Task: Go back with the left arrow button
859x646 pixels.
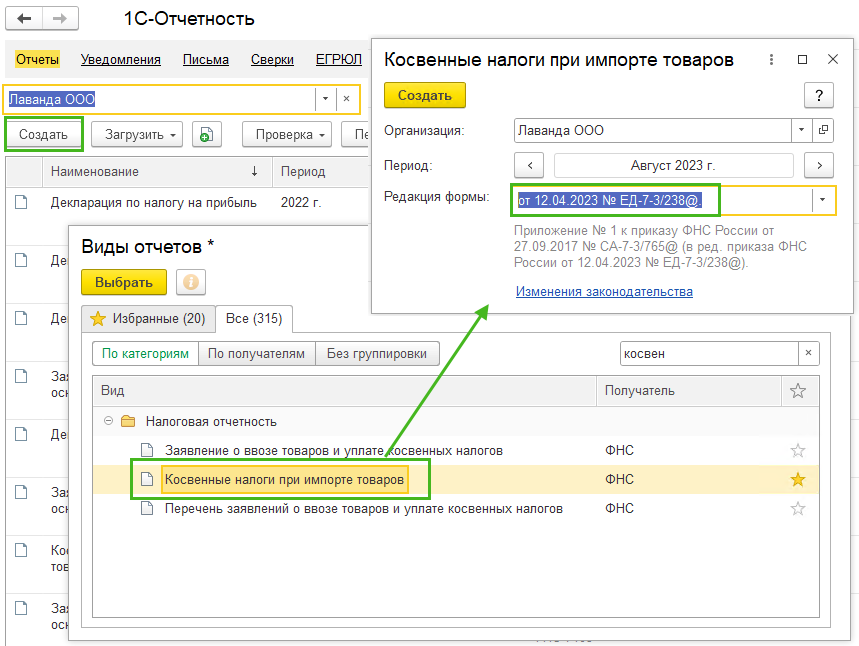Action: (x=24, y=19)
